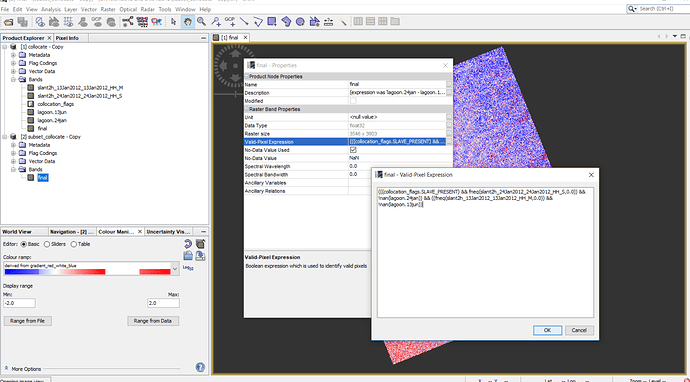Click import colour palette folder icon
690x382 pixels.
[x=188, y=256]
